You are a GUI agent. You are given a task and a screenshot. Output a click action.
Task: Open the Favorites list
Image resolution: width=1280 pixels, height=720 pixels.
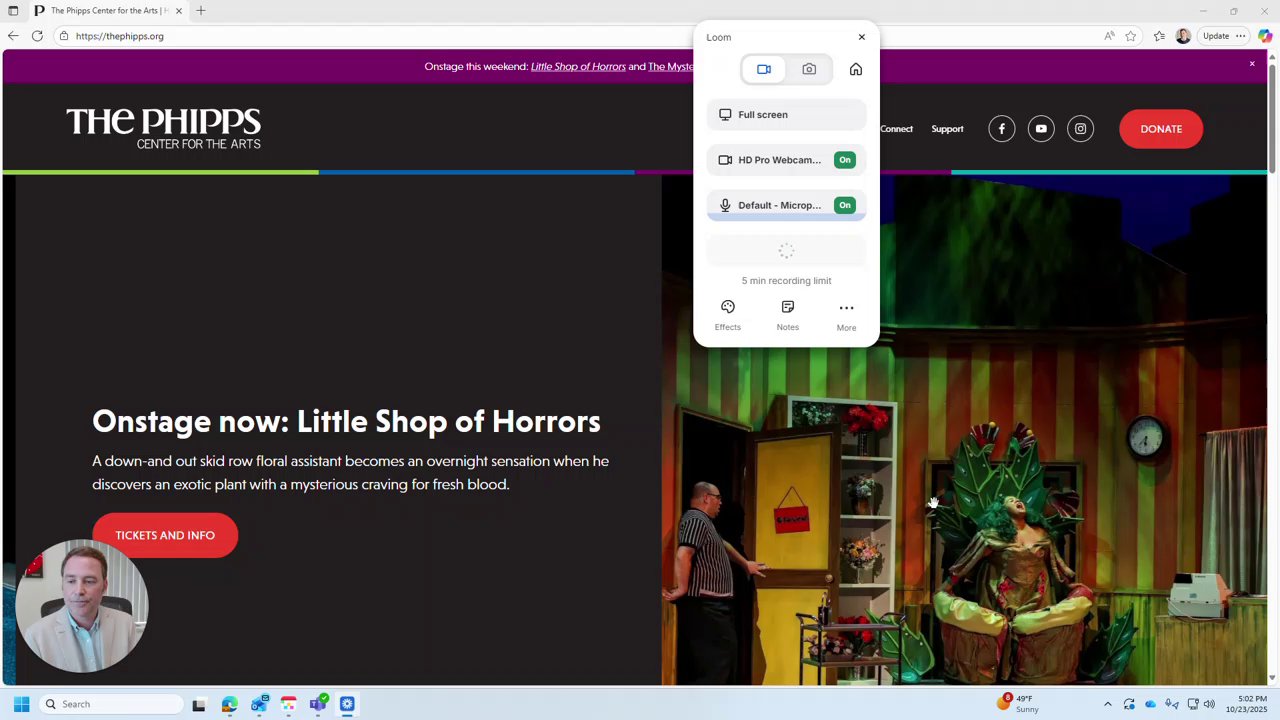pyautogui.click(x=1159, y=36)
